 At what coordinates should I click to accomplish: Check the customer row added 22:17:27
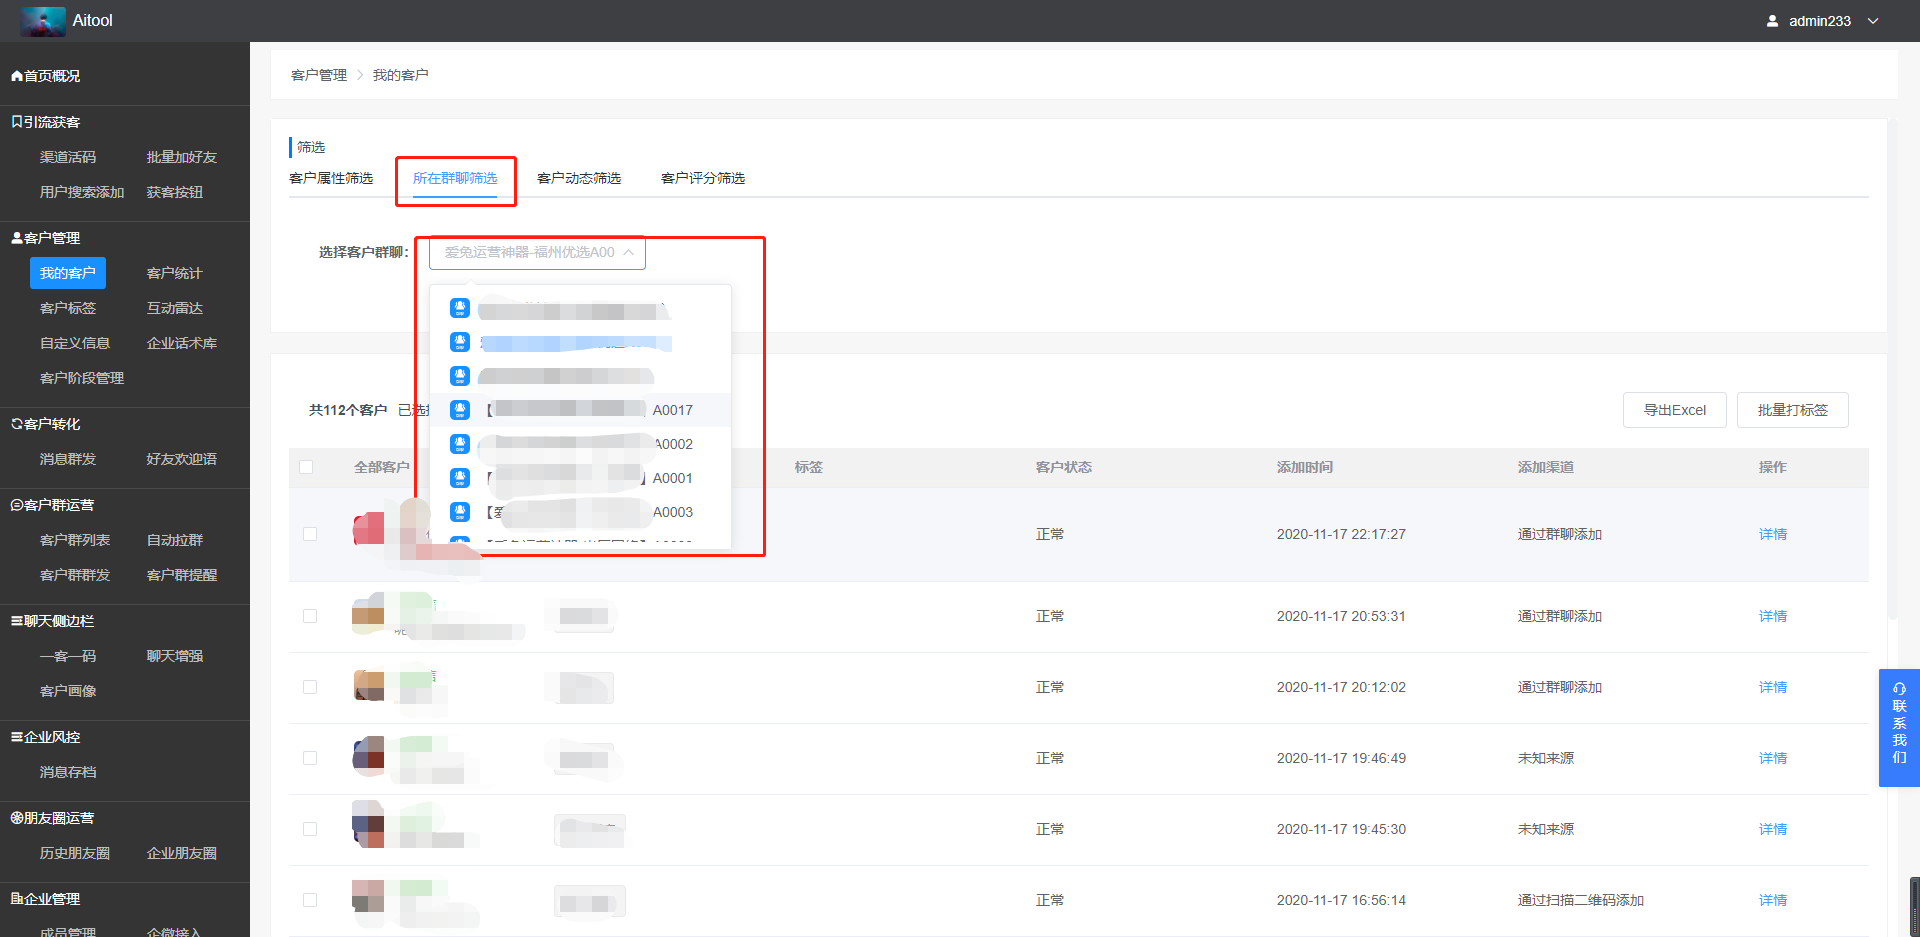click(310, 534)
